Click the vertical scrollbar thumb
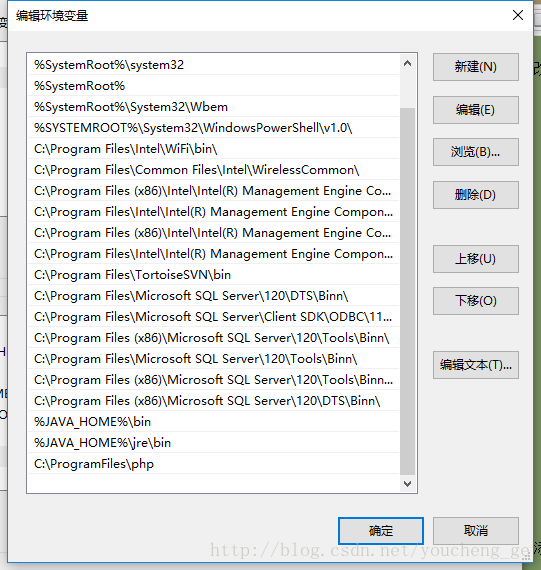 (x=408, y=291)
